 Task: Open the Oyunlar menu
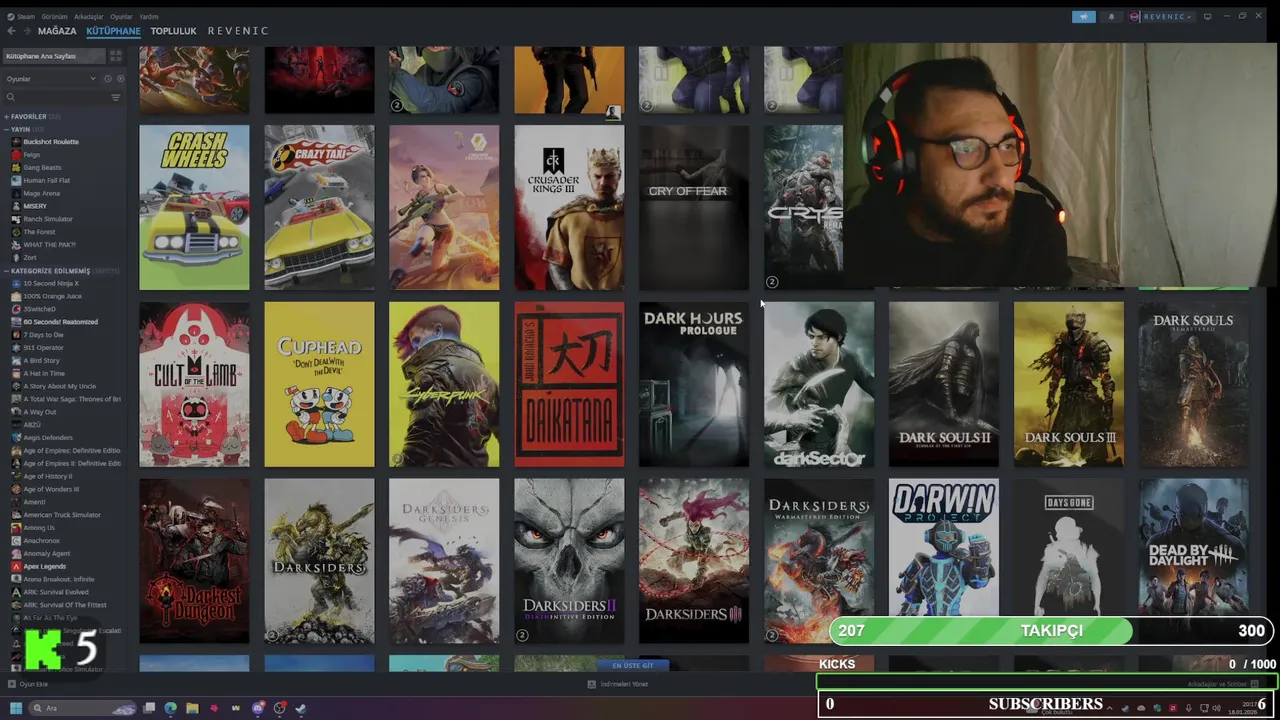(x=121, y=17)
